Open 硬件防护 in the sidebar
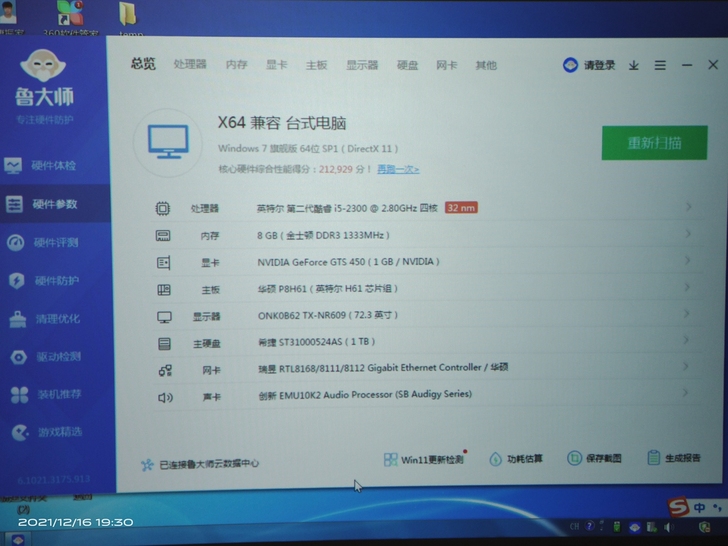This screenshot has width=728, height=546. click(44, 280)
